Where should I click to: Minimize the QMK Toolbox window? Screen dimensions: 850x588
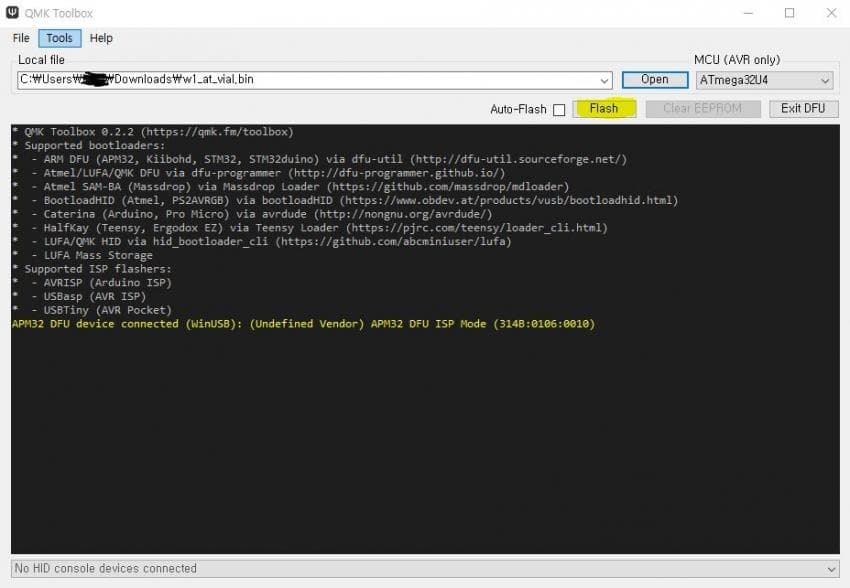[x=749, y=12]
